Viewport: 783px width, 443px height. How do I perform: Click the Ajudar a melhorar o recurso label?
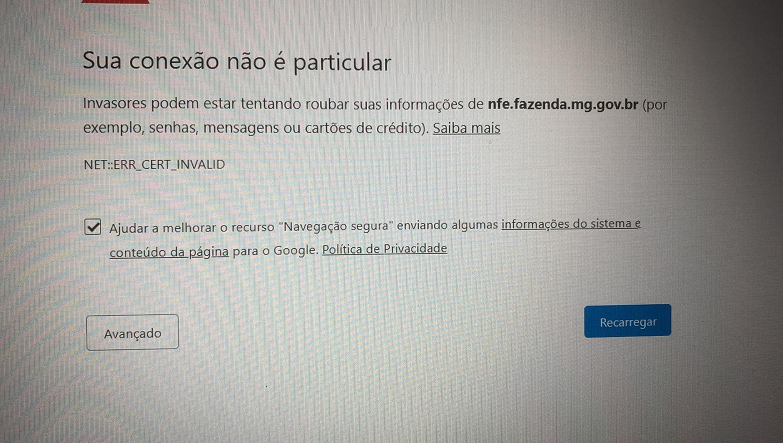tap(192, 228)
